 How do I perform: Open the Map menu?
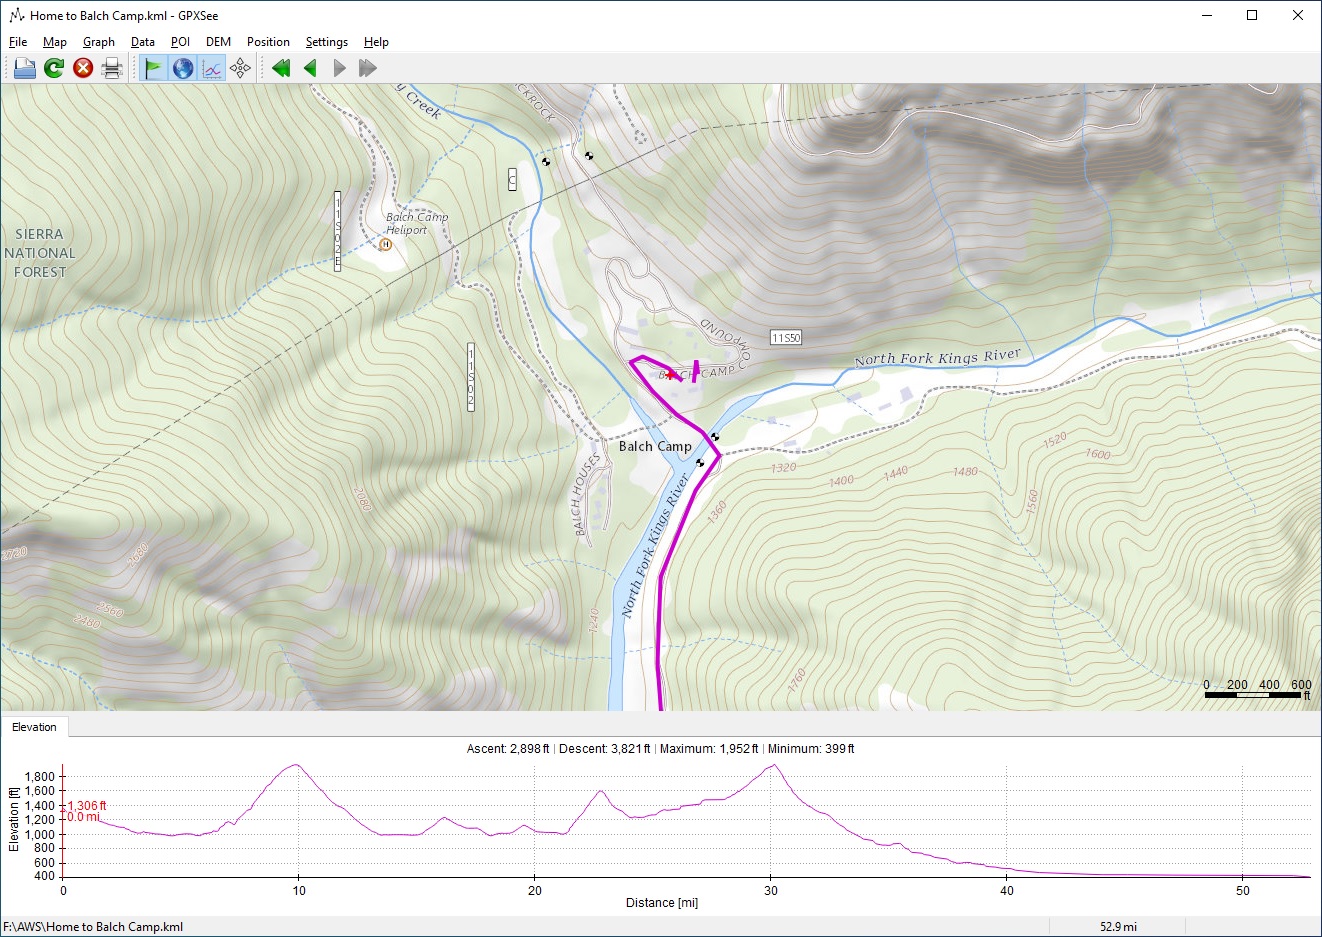(x=55, y=42)
